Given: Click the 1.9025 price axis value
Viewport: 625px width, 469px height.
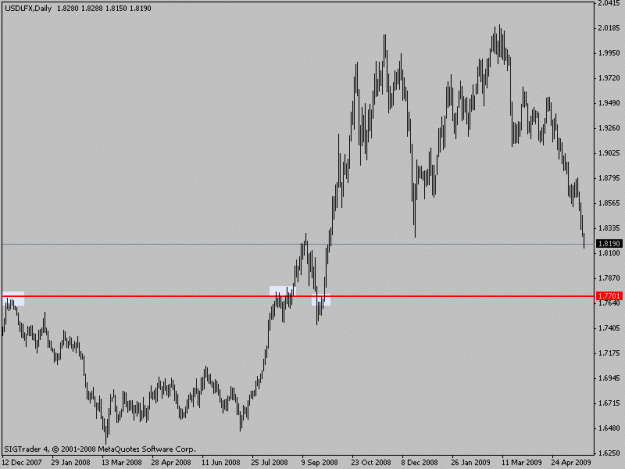Looking at the screenshot, I should coord(609,153).
